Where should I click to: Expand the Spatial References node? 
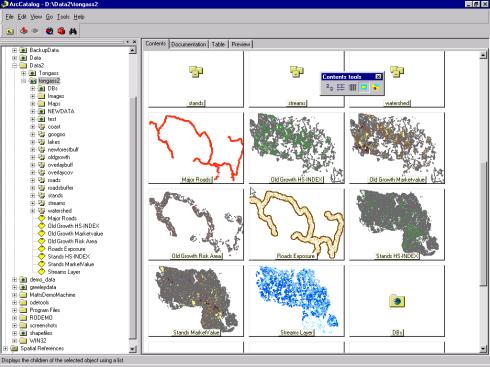click(5, 349)
